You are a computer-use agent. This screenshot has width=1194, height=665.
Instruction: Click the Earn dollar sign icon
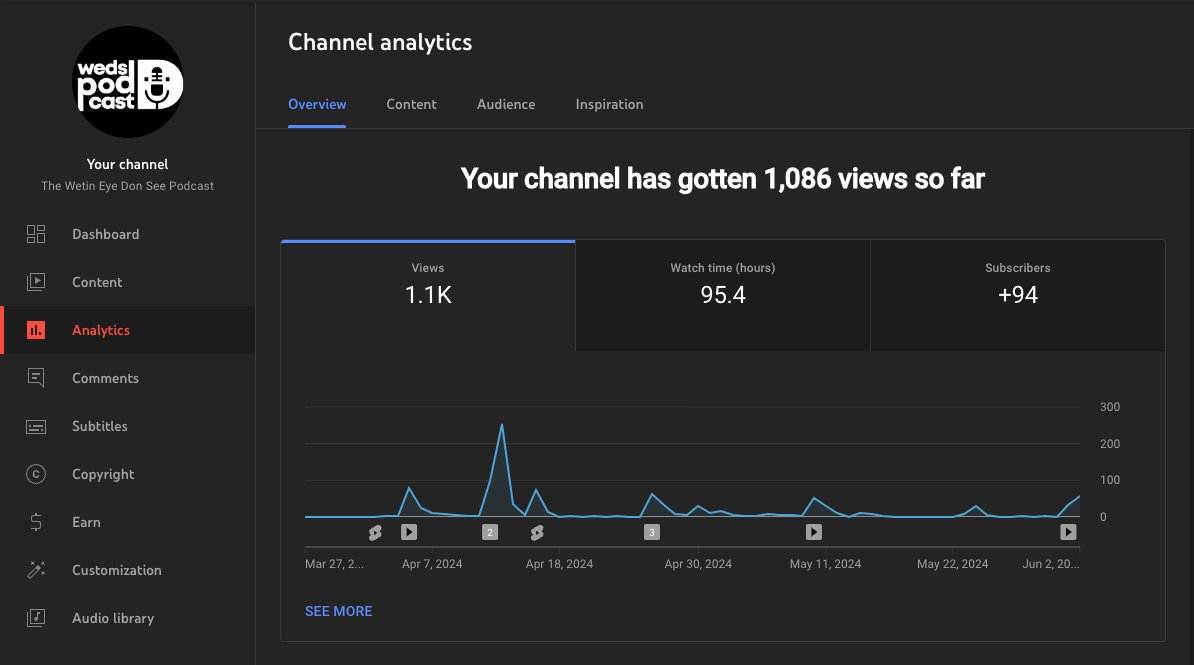pyautogui.click(x=36, y=522)
